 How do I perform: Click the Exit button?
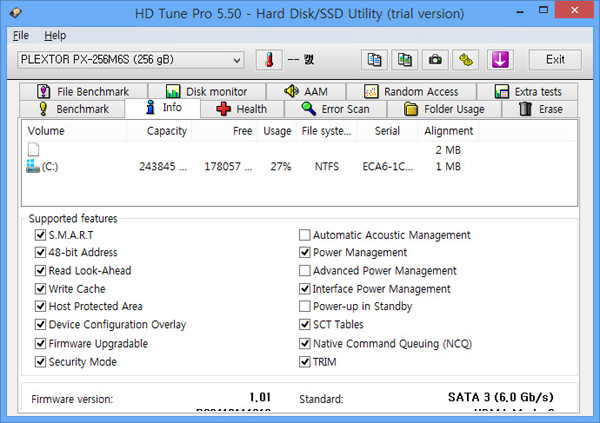tap(555, 60)
